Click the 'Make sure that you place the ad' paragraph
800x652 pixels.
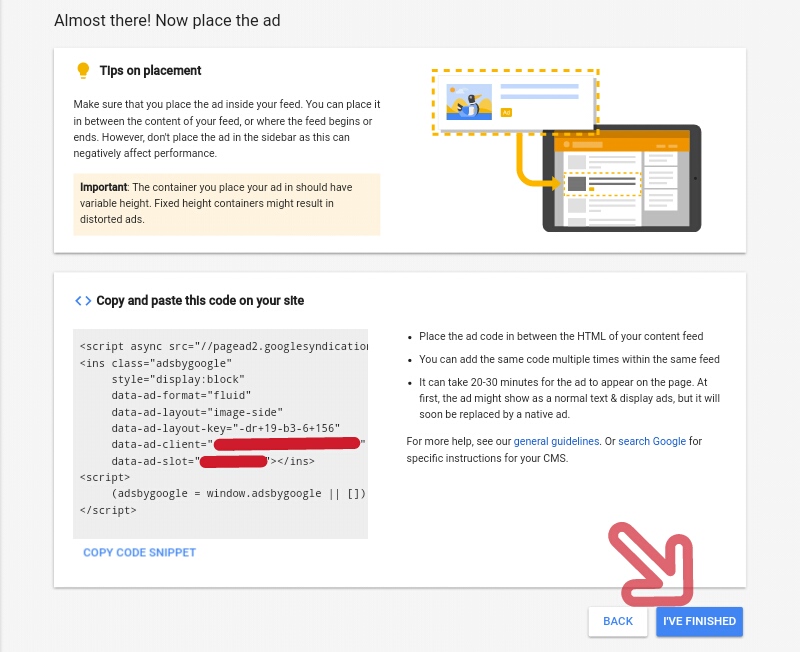pyautogui.click(x=227, y=129)
